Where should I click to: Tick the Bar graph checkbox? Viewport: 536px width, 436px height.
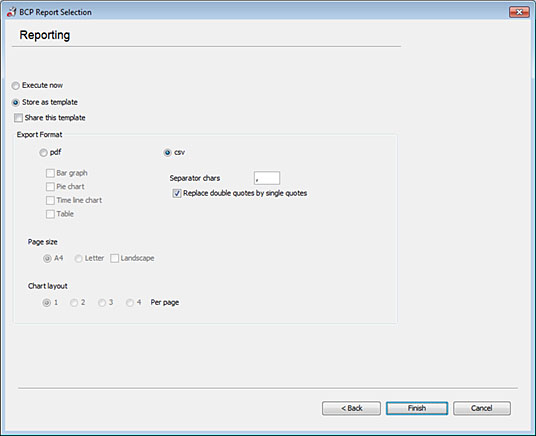pyautogui.click(x=50, y=173)
